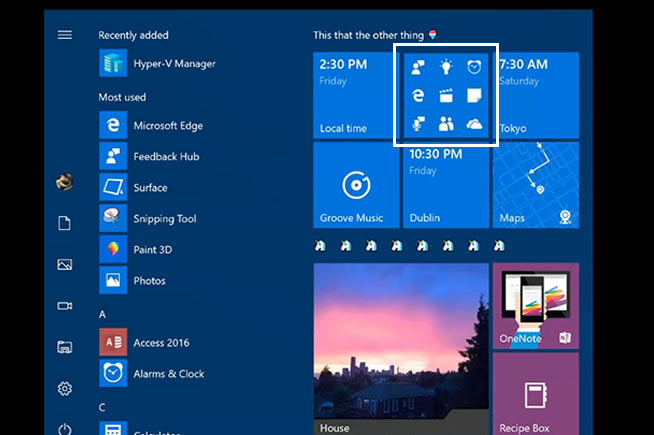Open the Surface app
654x435 pixels.
[x=134, y=187]
